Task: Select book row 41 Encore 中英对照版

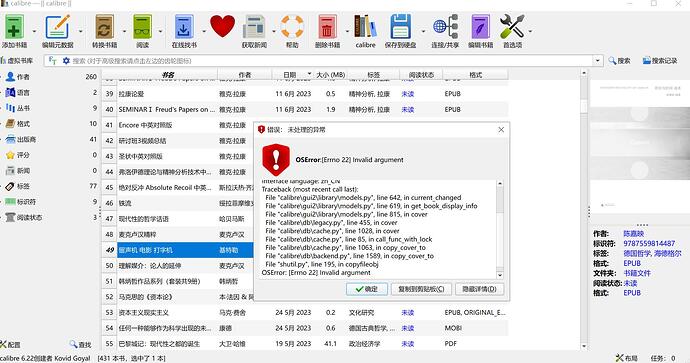Action: (178, 125)
